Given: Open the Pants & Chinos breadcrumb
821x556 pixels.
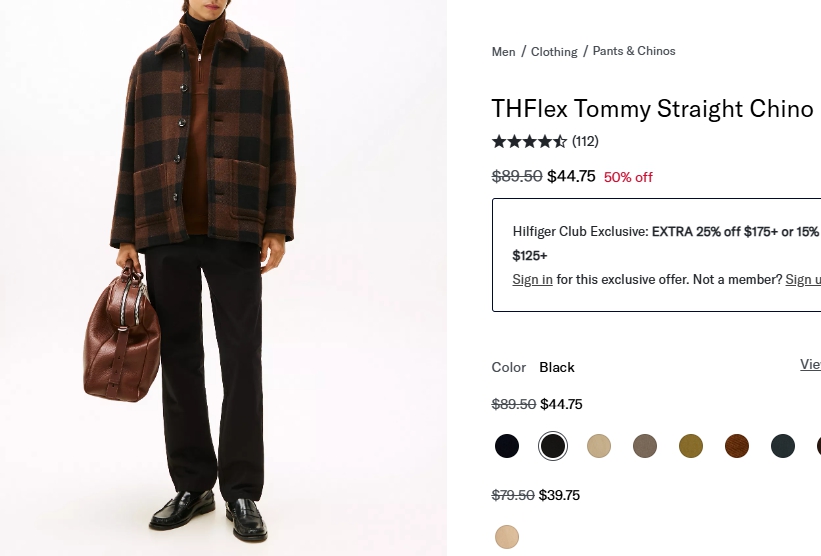Looking at the screenshot, I should 634,51.
